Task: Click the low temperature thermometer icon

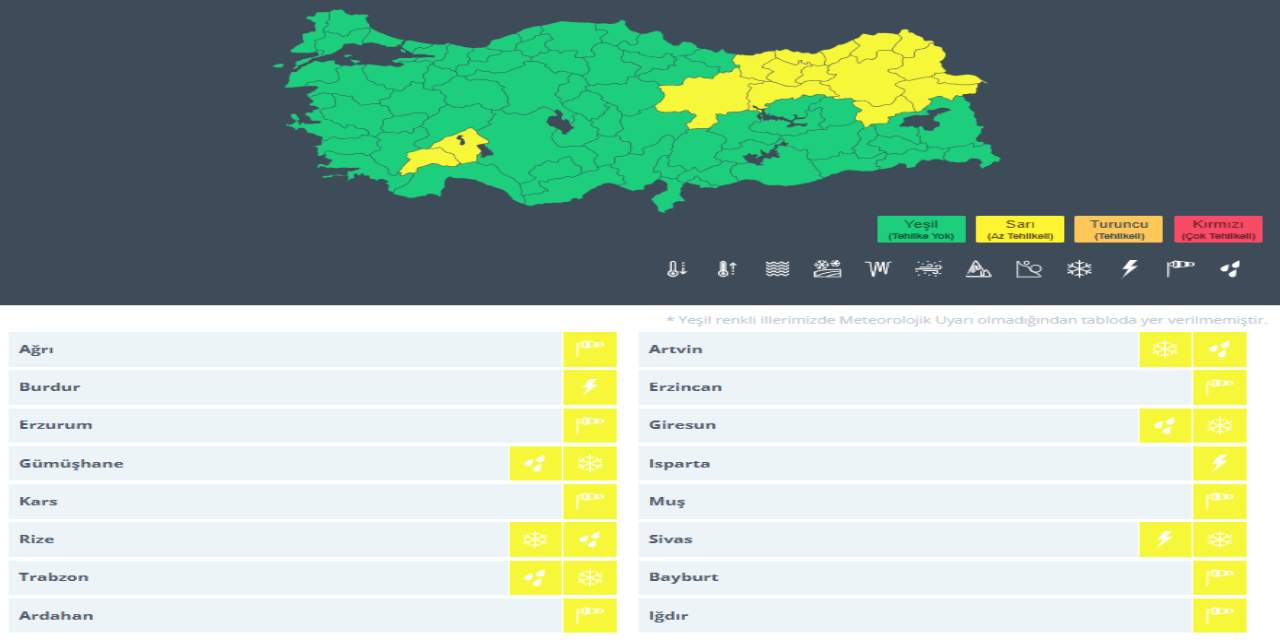Action: [x=677, y=268]
